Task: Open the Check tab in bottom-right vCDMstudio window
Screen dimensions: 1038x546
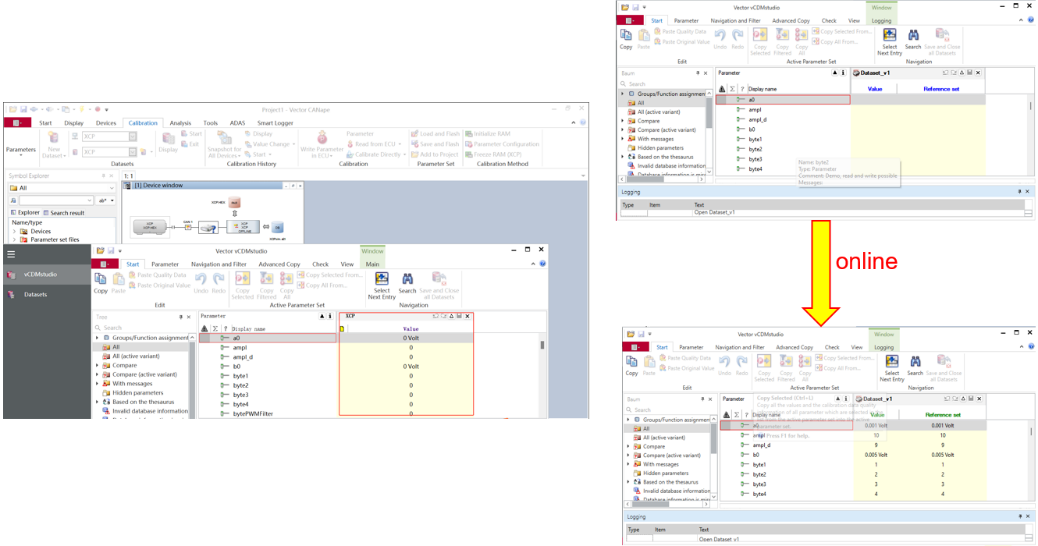Action: [x=832, y=347]
